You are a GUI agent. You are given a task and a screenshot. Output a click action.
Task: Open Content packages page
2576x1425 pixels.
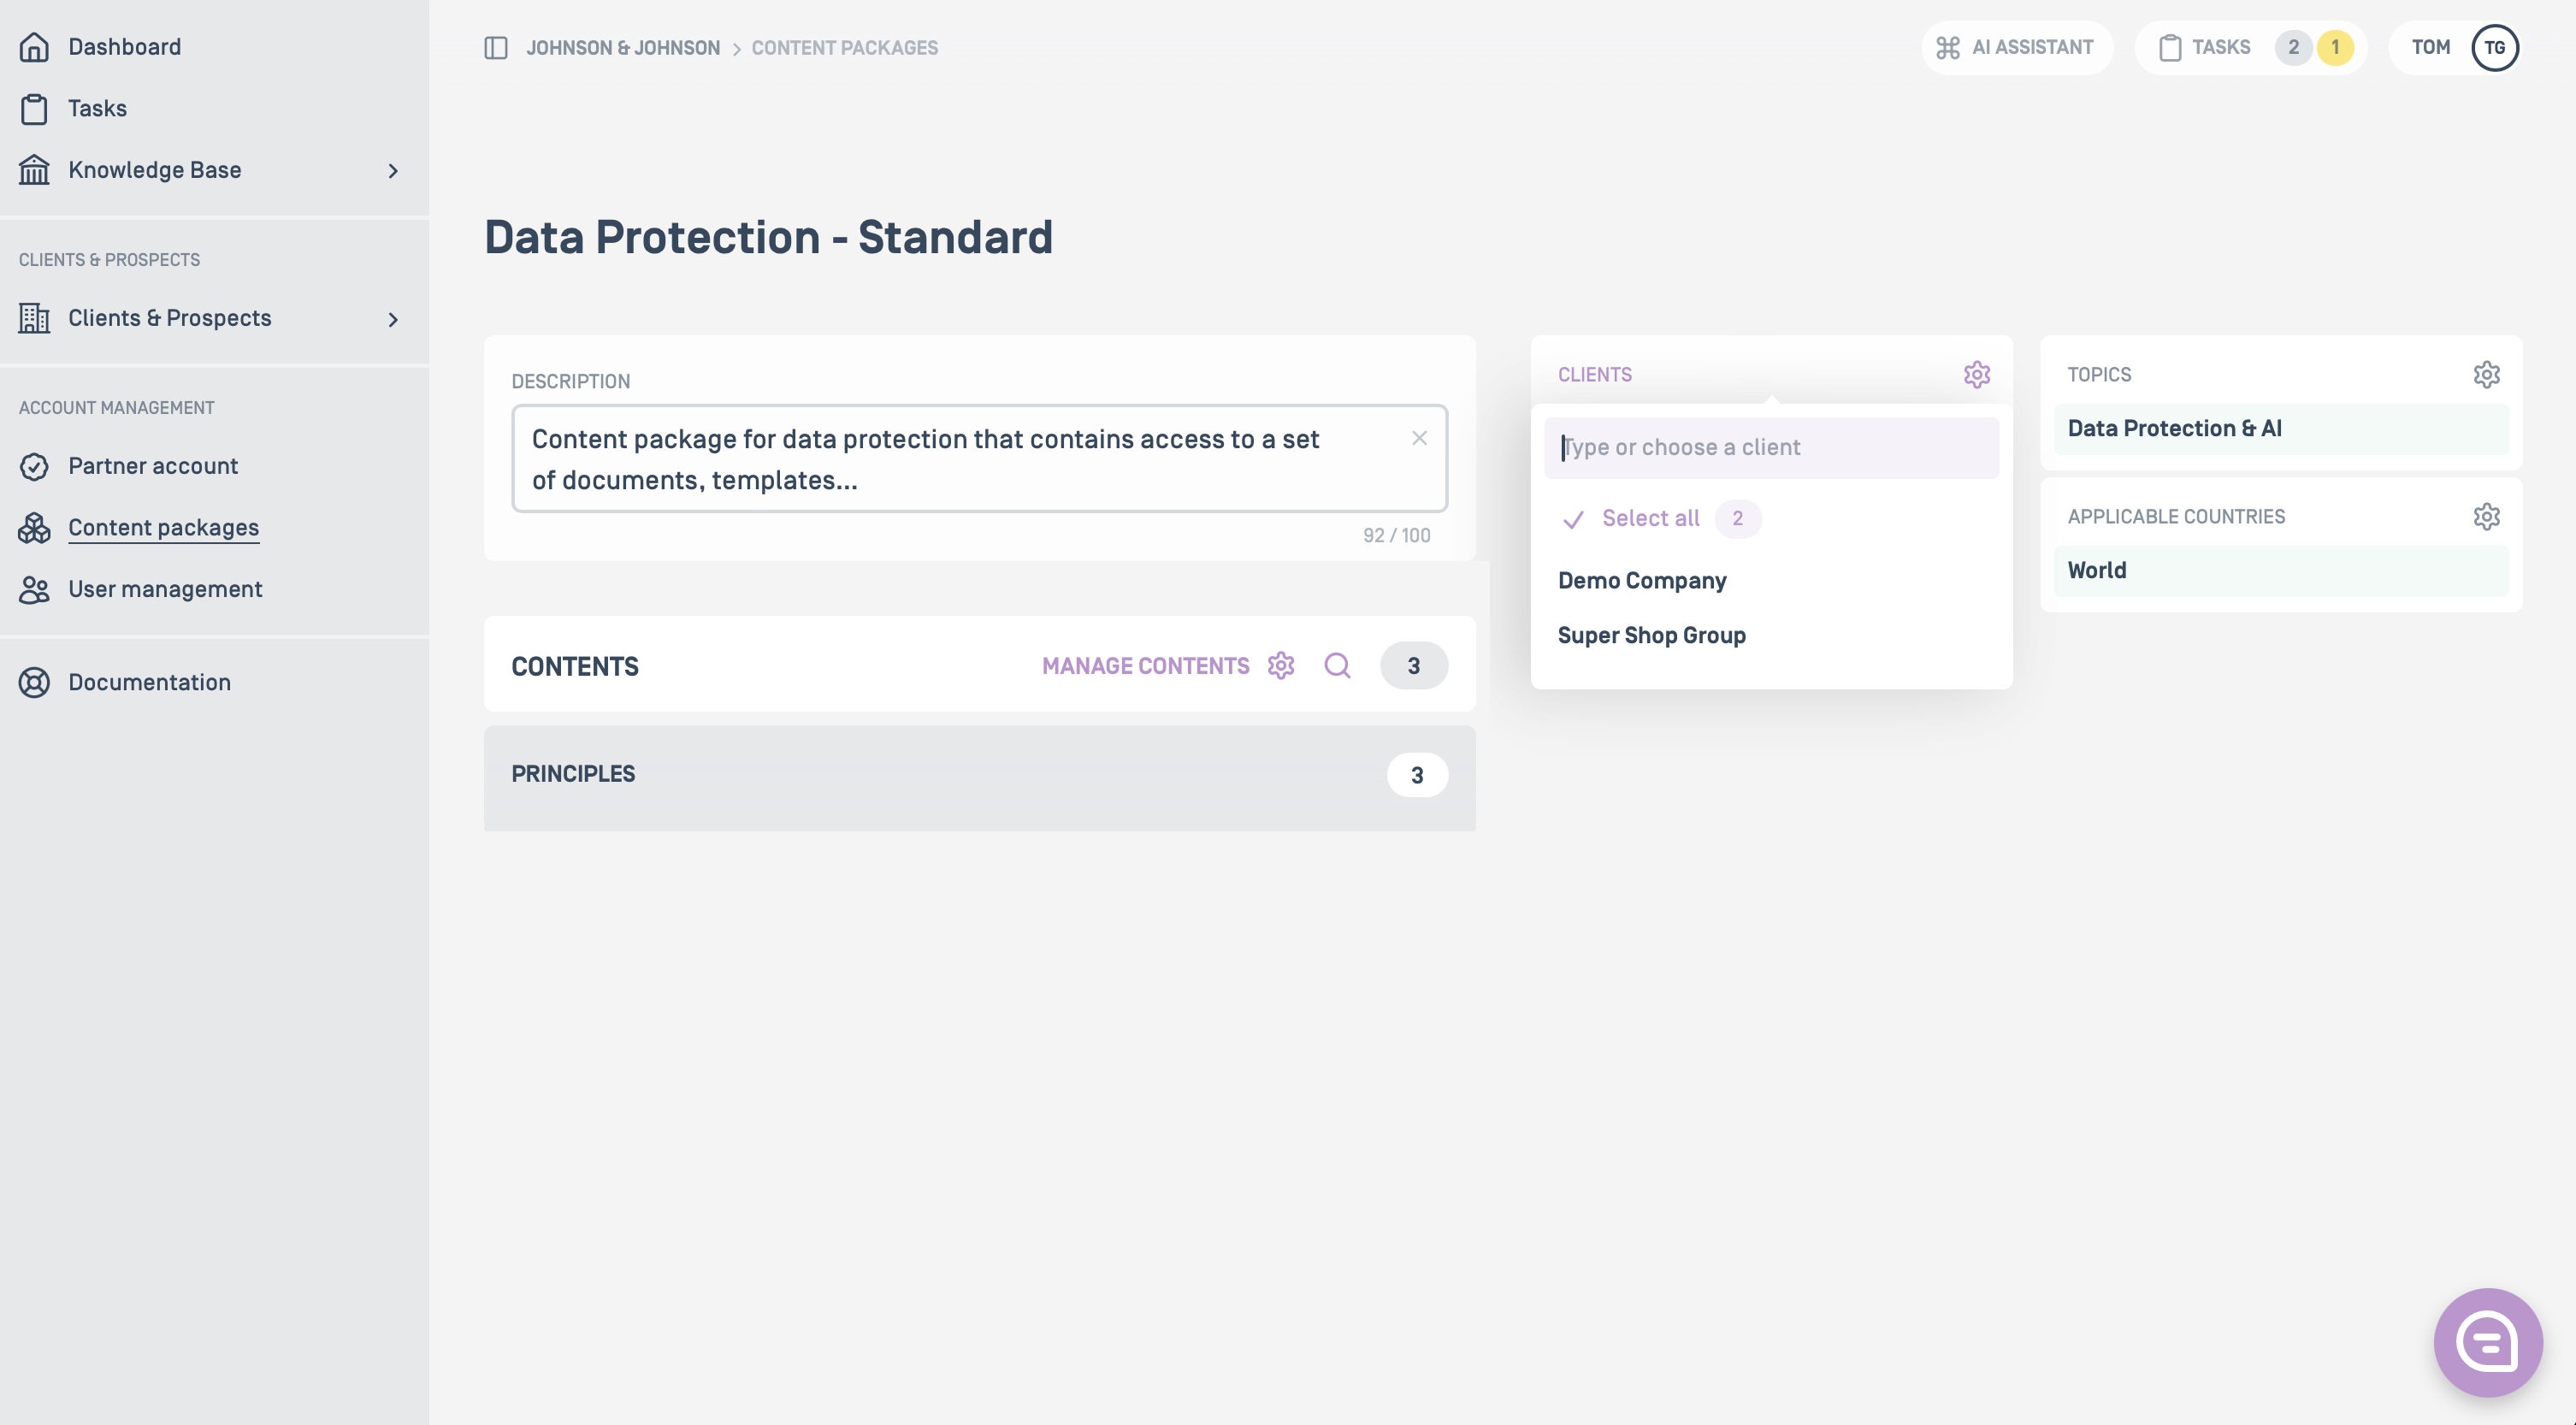tap(163, 528)
